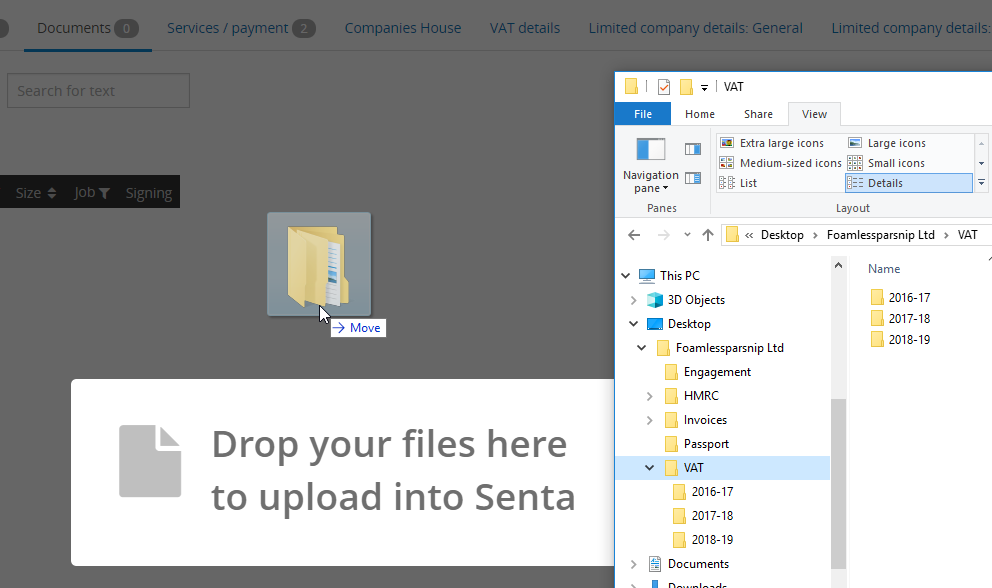Expand the Documents tree node

[633, 564]
